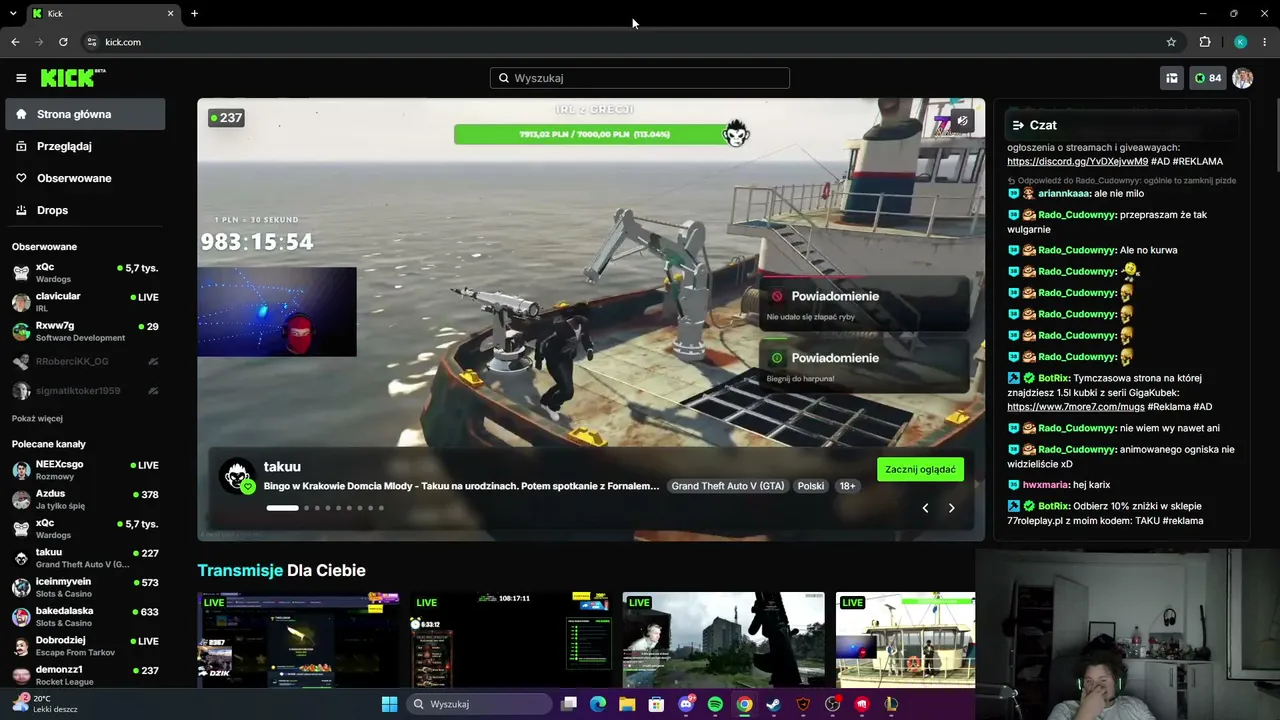Reload the kick.com page
1280x720 pixels.
(63, 42)
